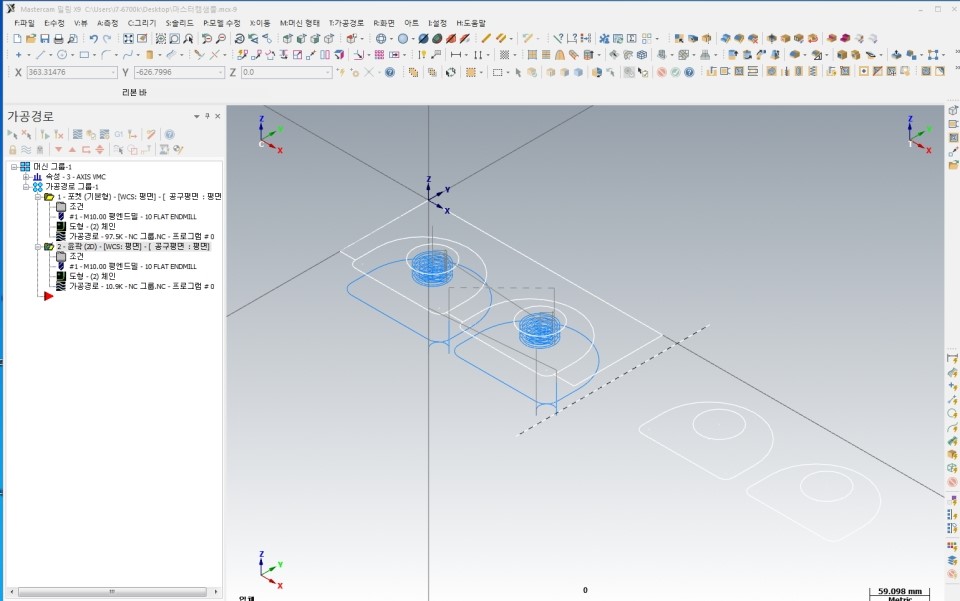Expand the 속성 - 3 - AXIS VMC node

(26, 176)
